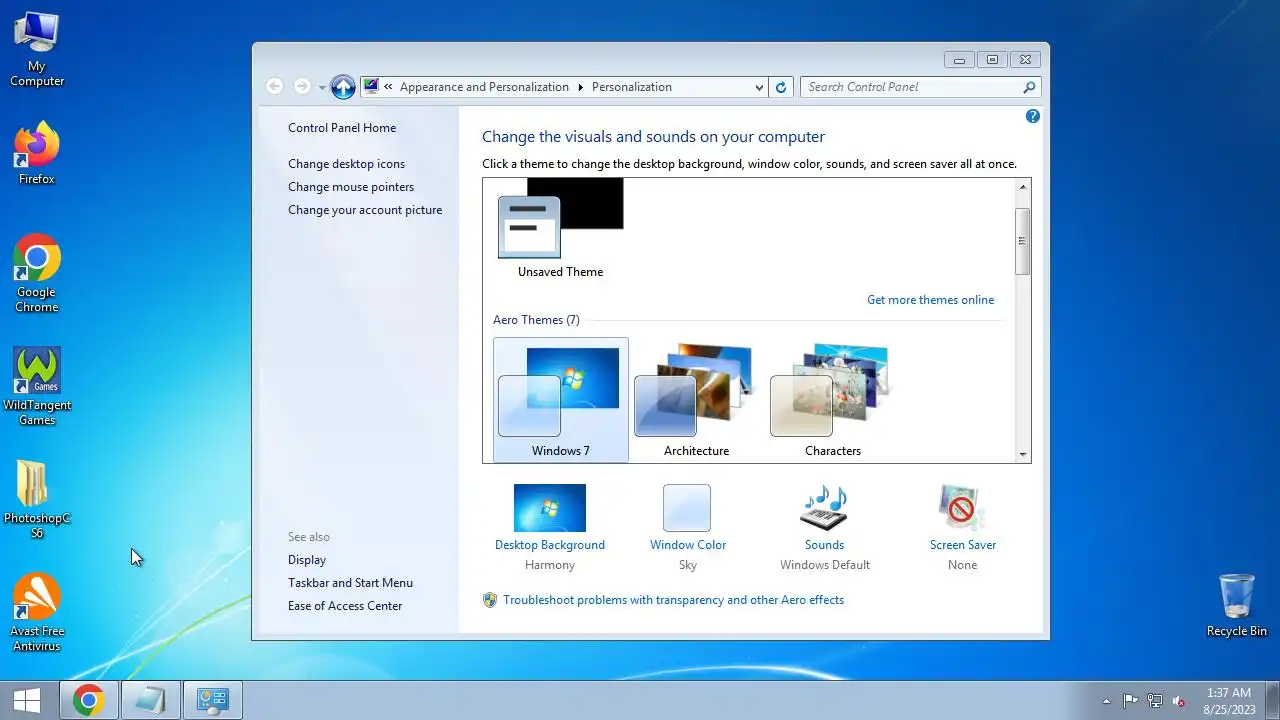
Task: Click the theme list scrollbar thumb
Action: 1022,241
